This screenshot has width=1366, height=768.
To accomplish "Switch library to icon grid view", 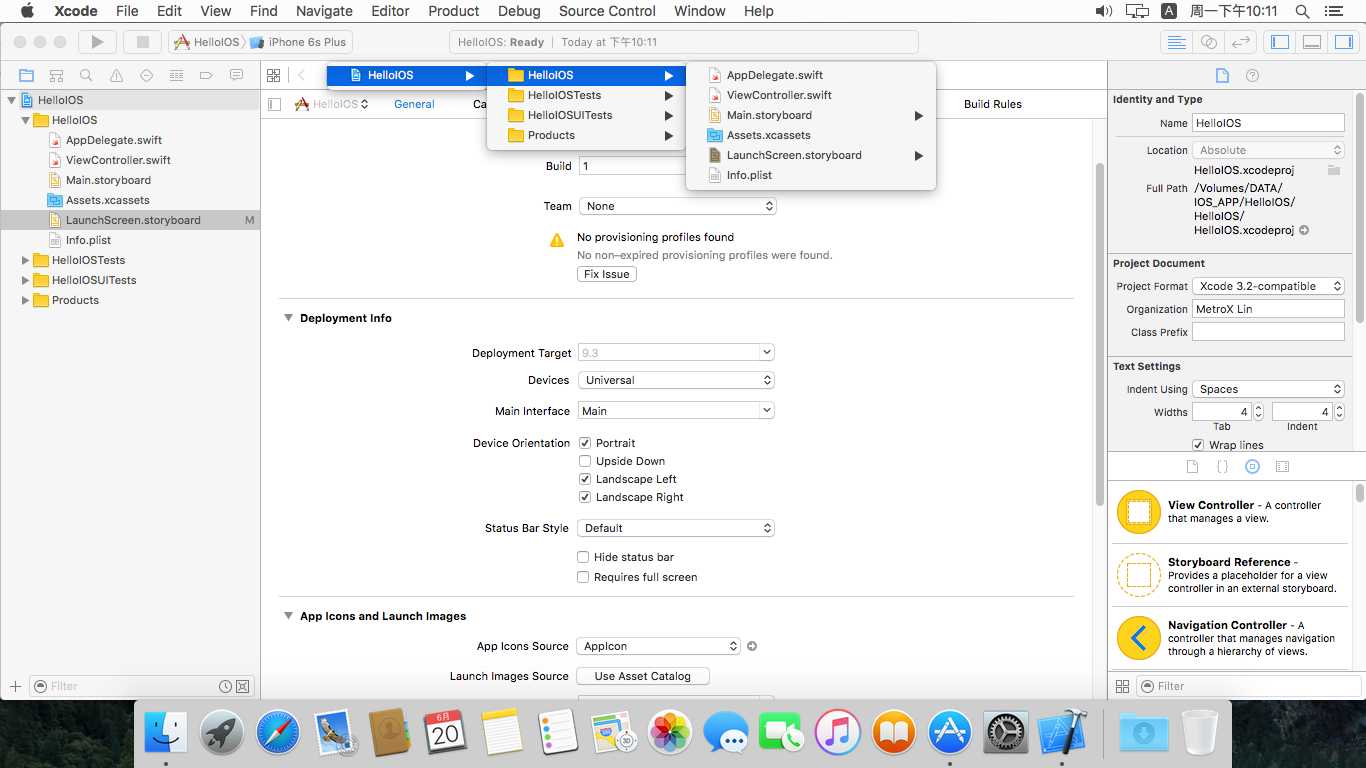I will point(1122,686).
